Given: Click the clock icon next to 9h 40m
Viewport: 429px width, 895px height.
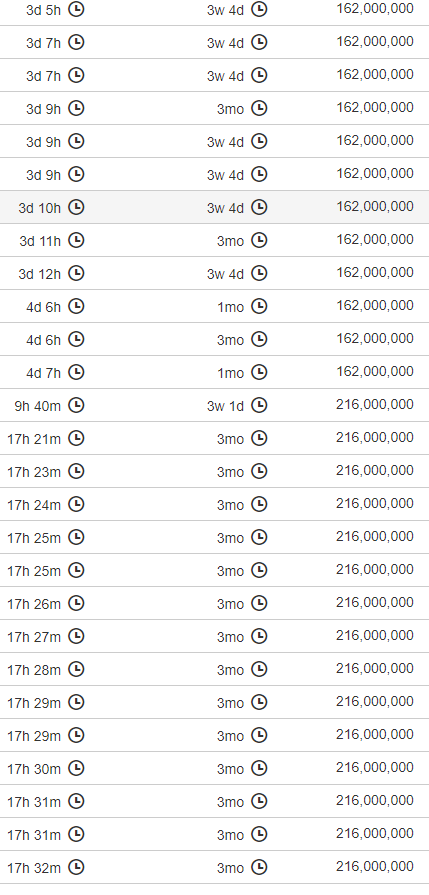Looking at the screenshot, I should click(76, 405).
